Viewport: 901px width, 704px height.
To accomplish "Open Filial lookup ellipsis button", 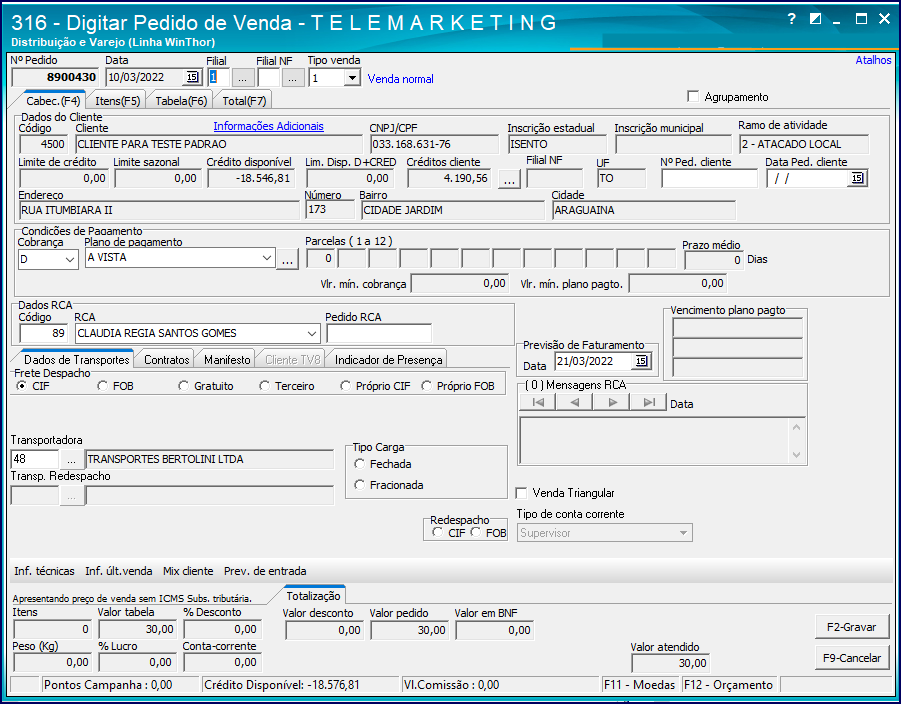I will (x=242, y=78).
